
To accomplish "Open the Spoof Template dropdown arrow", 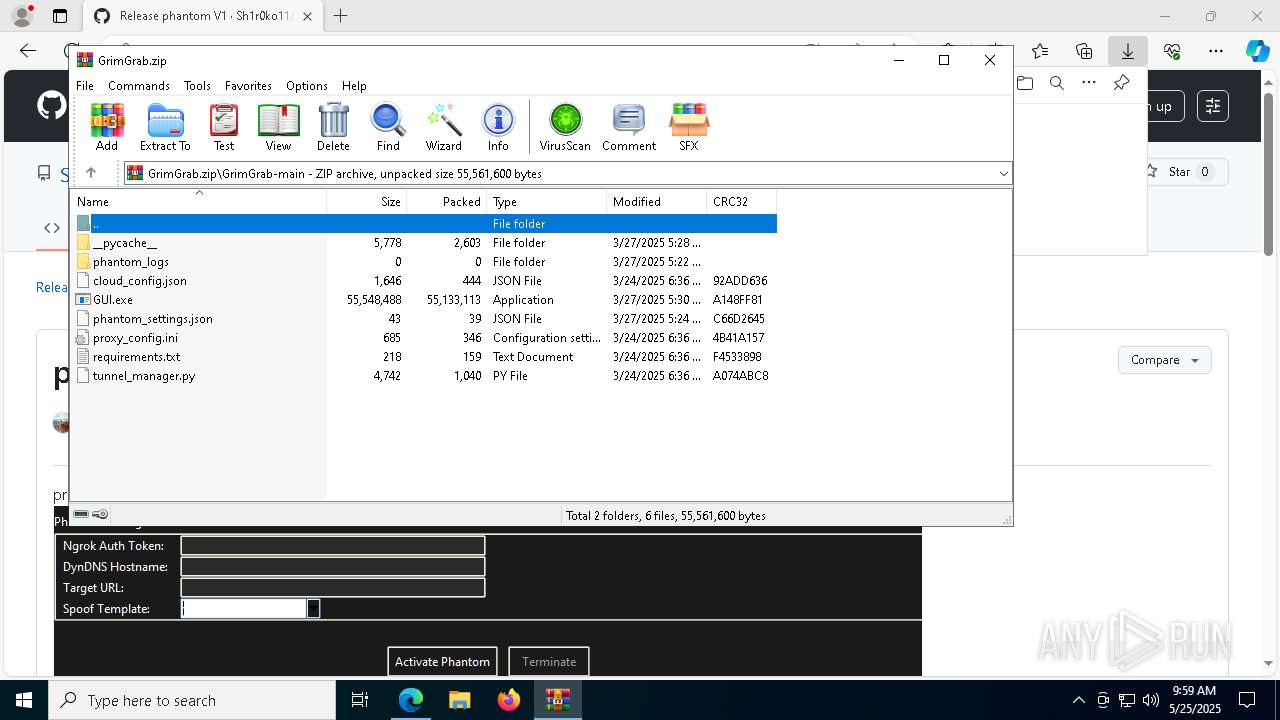I will tap(313, 608).
